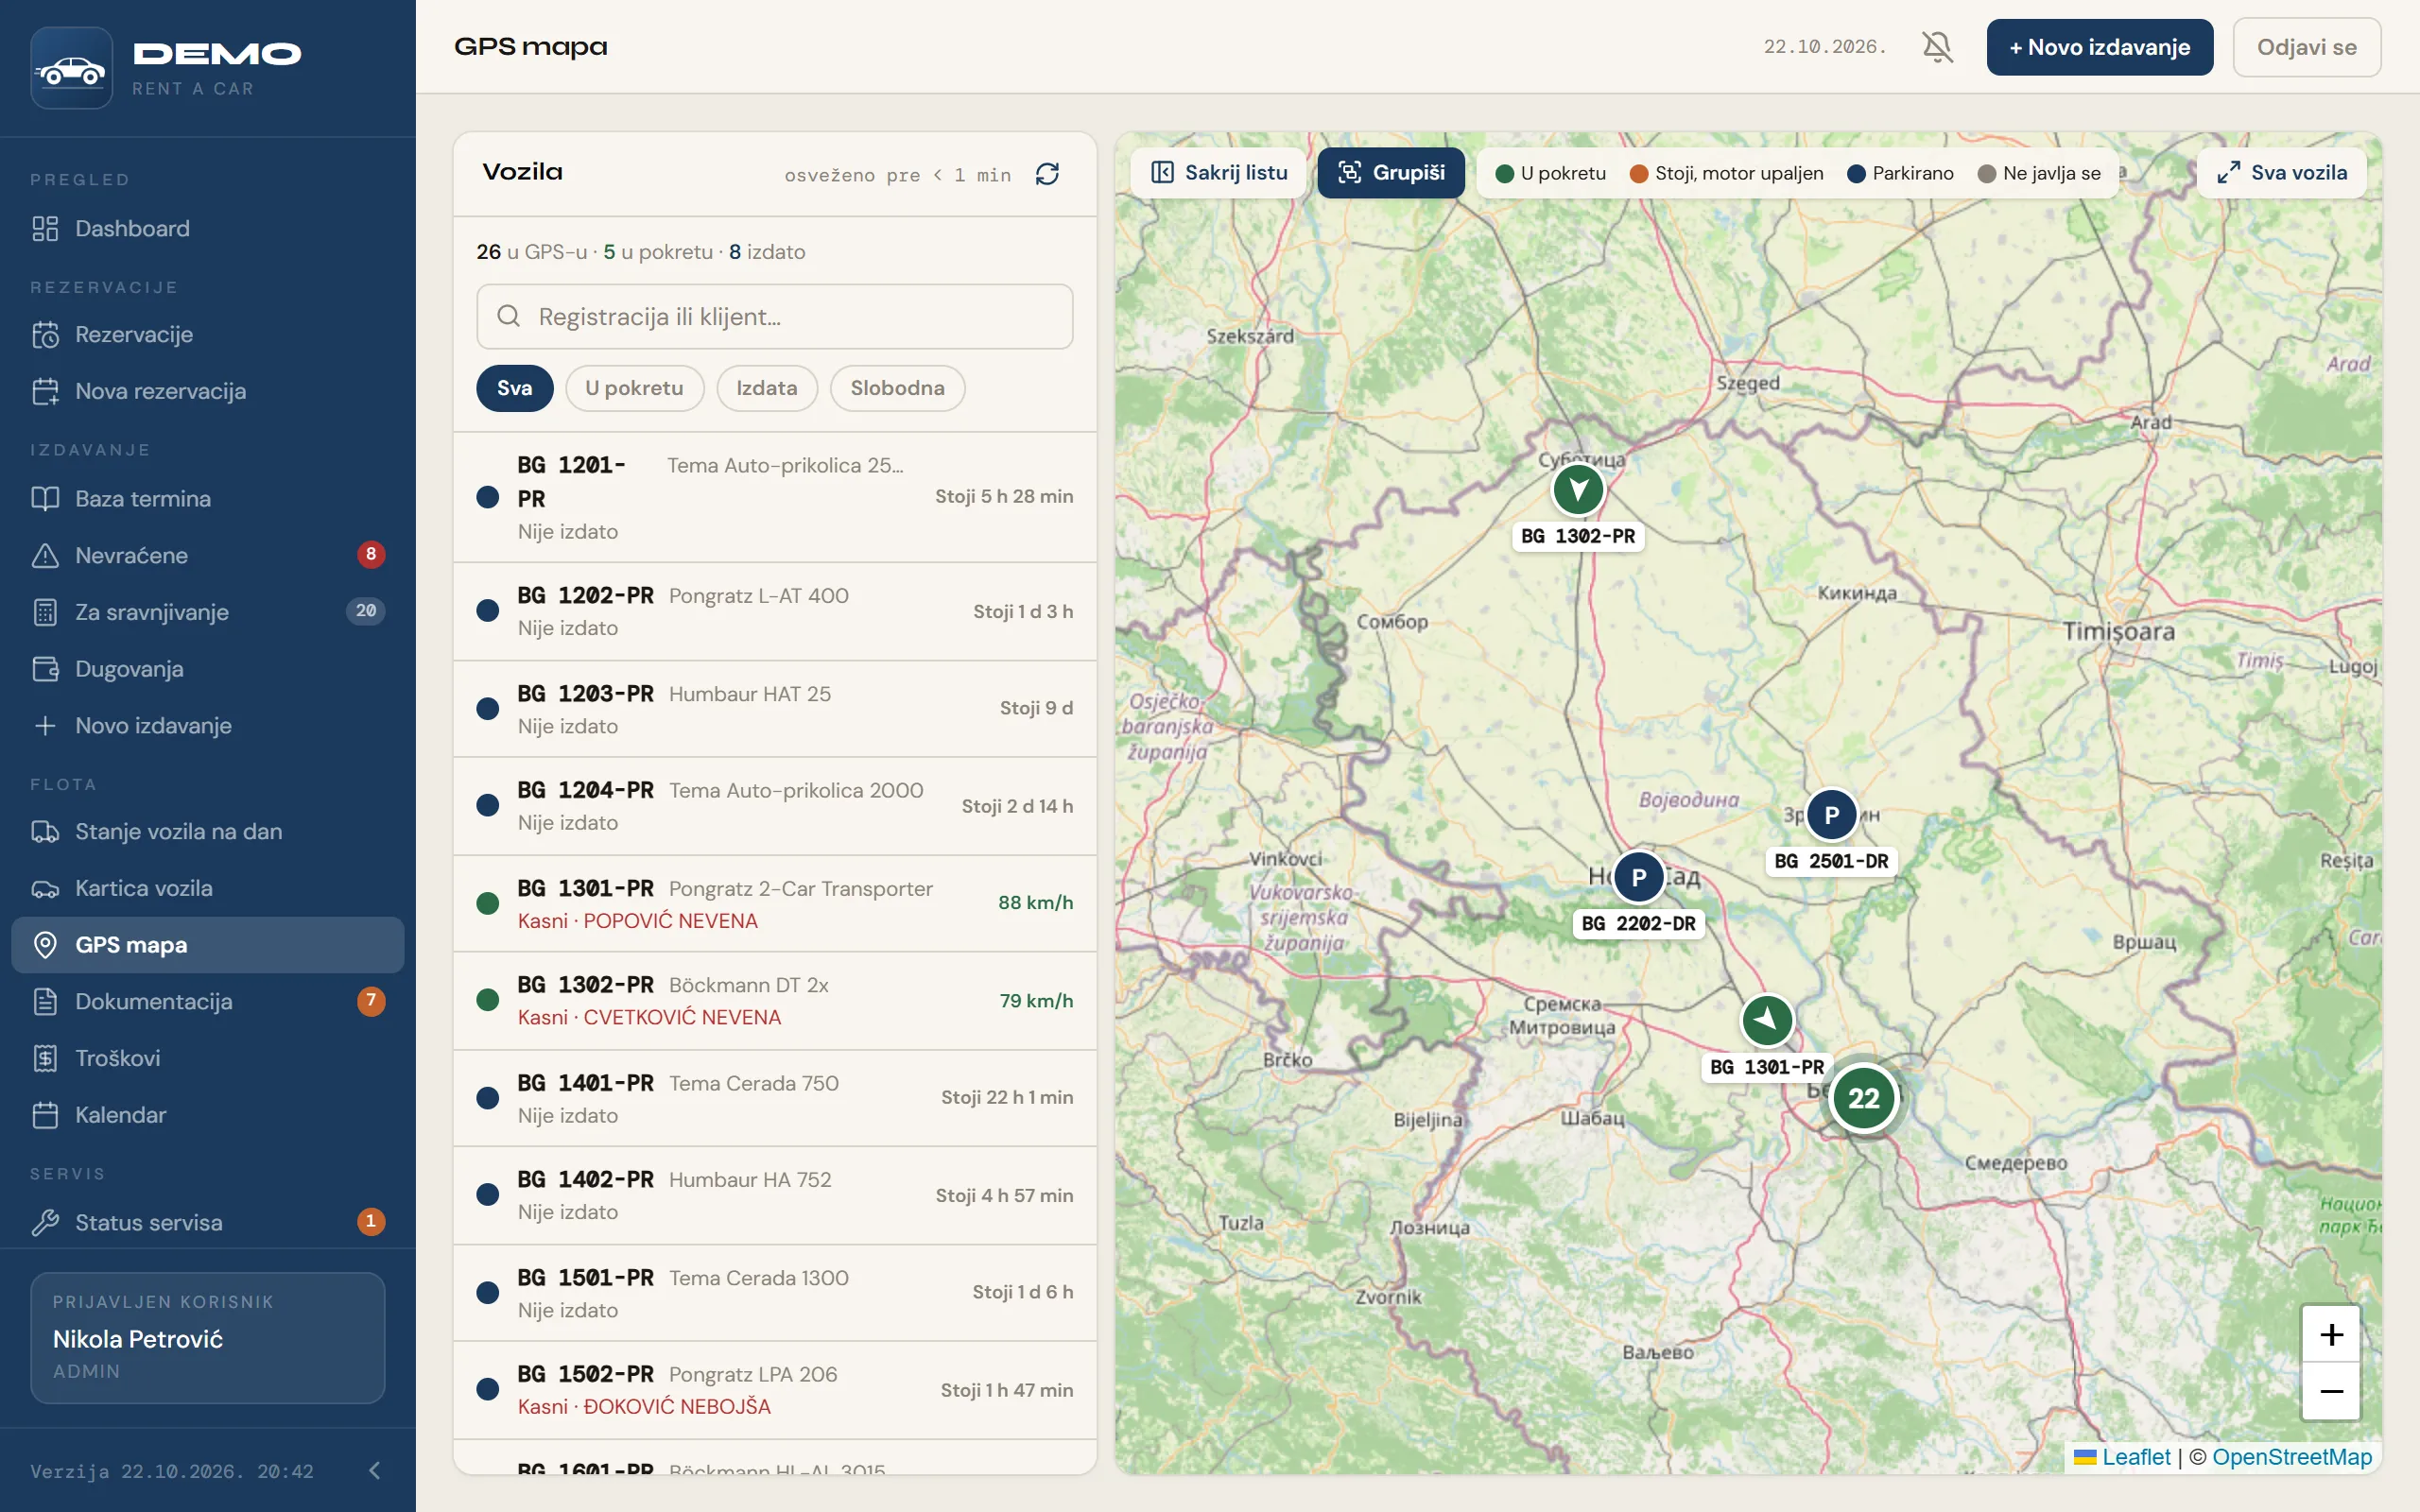Click the Nova rezervacija calendar-plus icon
2420x1512 pixels.
tap(45, 391)
